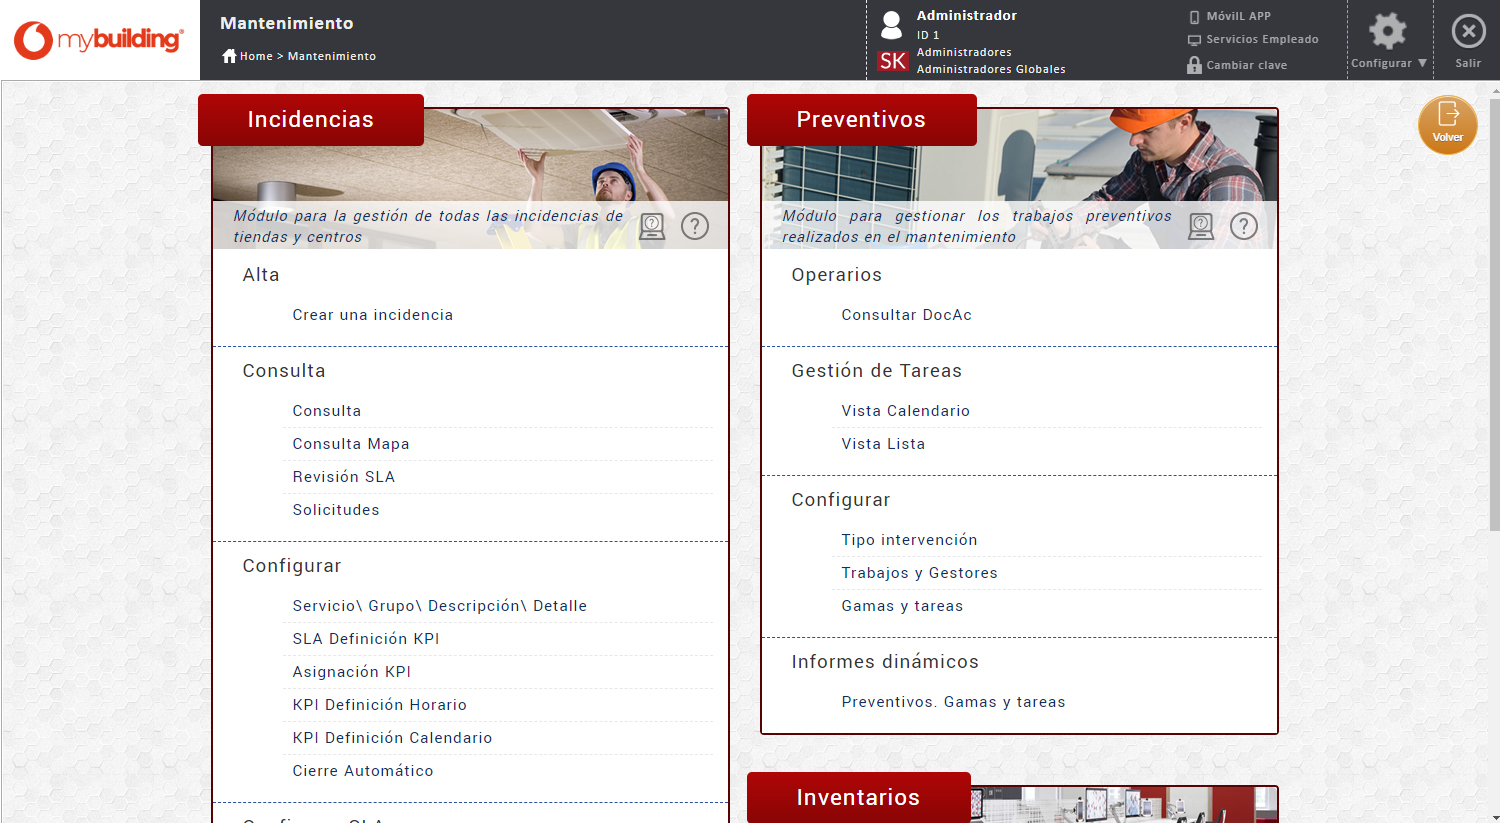
Task: Click the manual icon in Preventivos header
Action: pos(1201,226)
